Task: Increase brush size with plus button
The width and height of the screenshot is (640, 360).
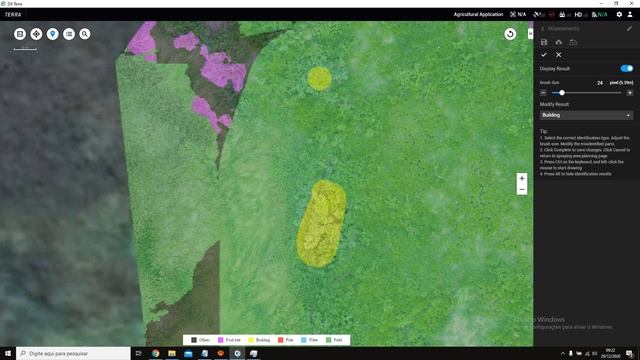Action: (x=630, y=93)
